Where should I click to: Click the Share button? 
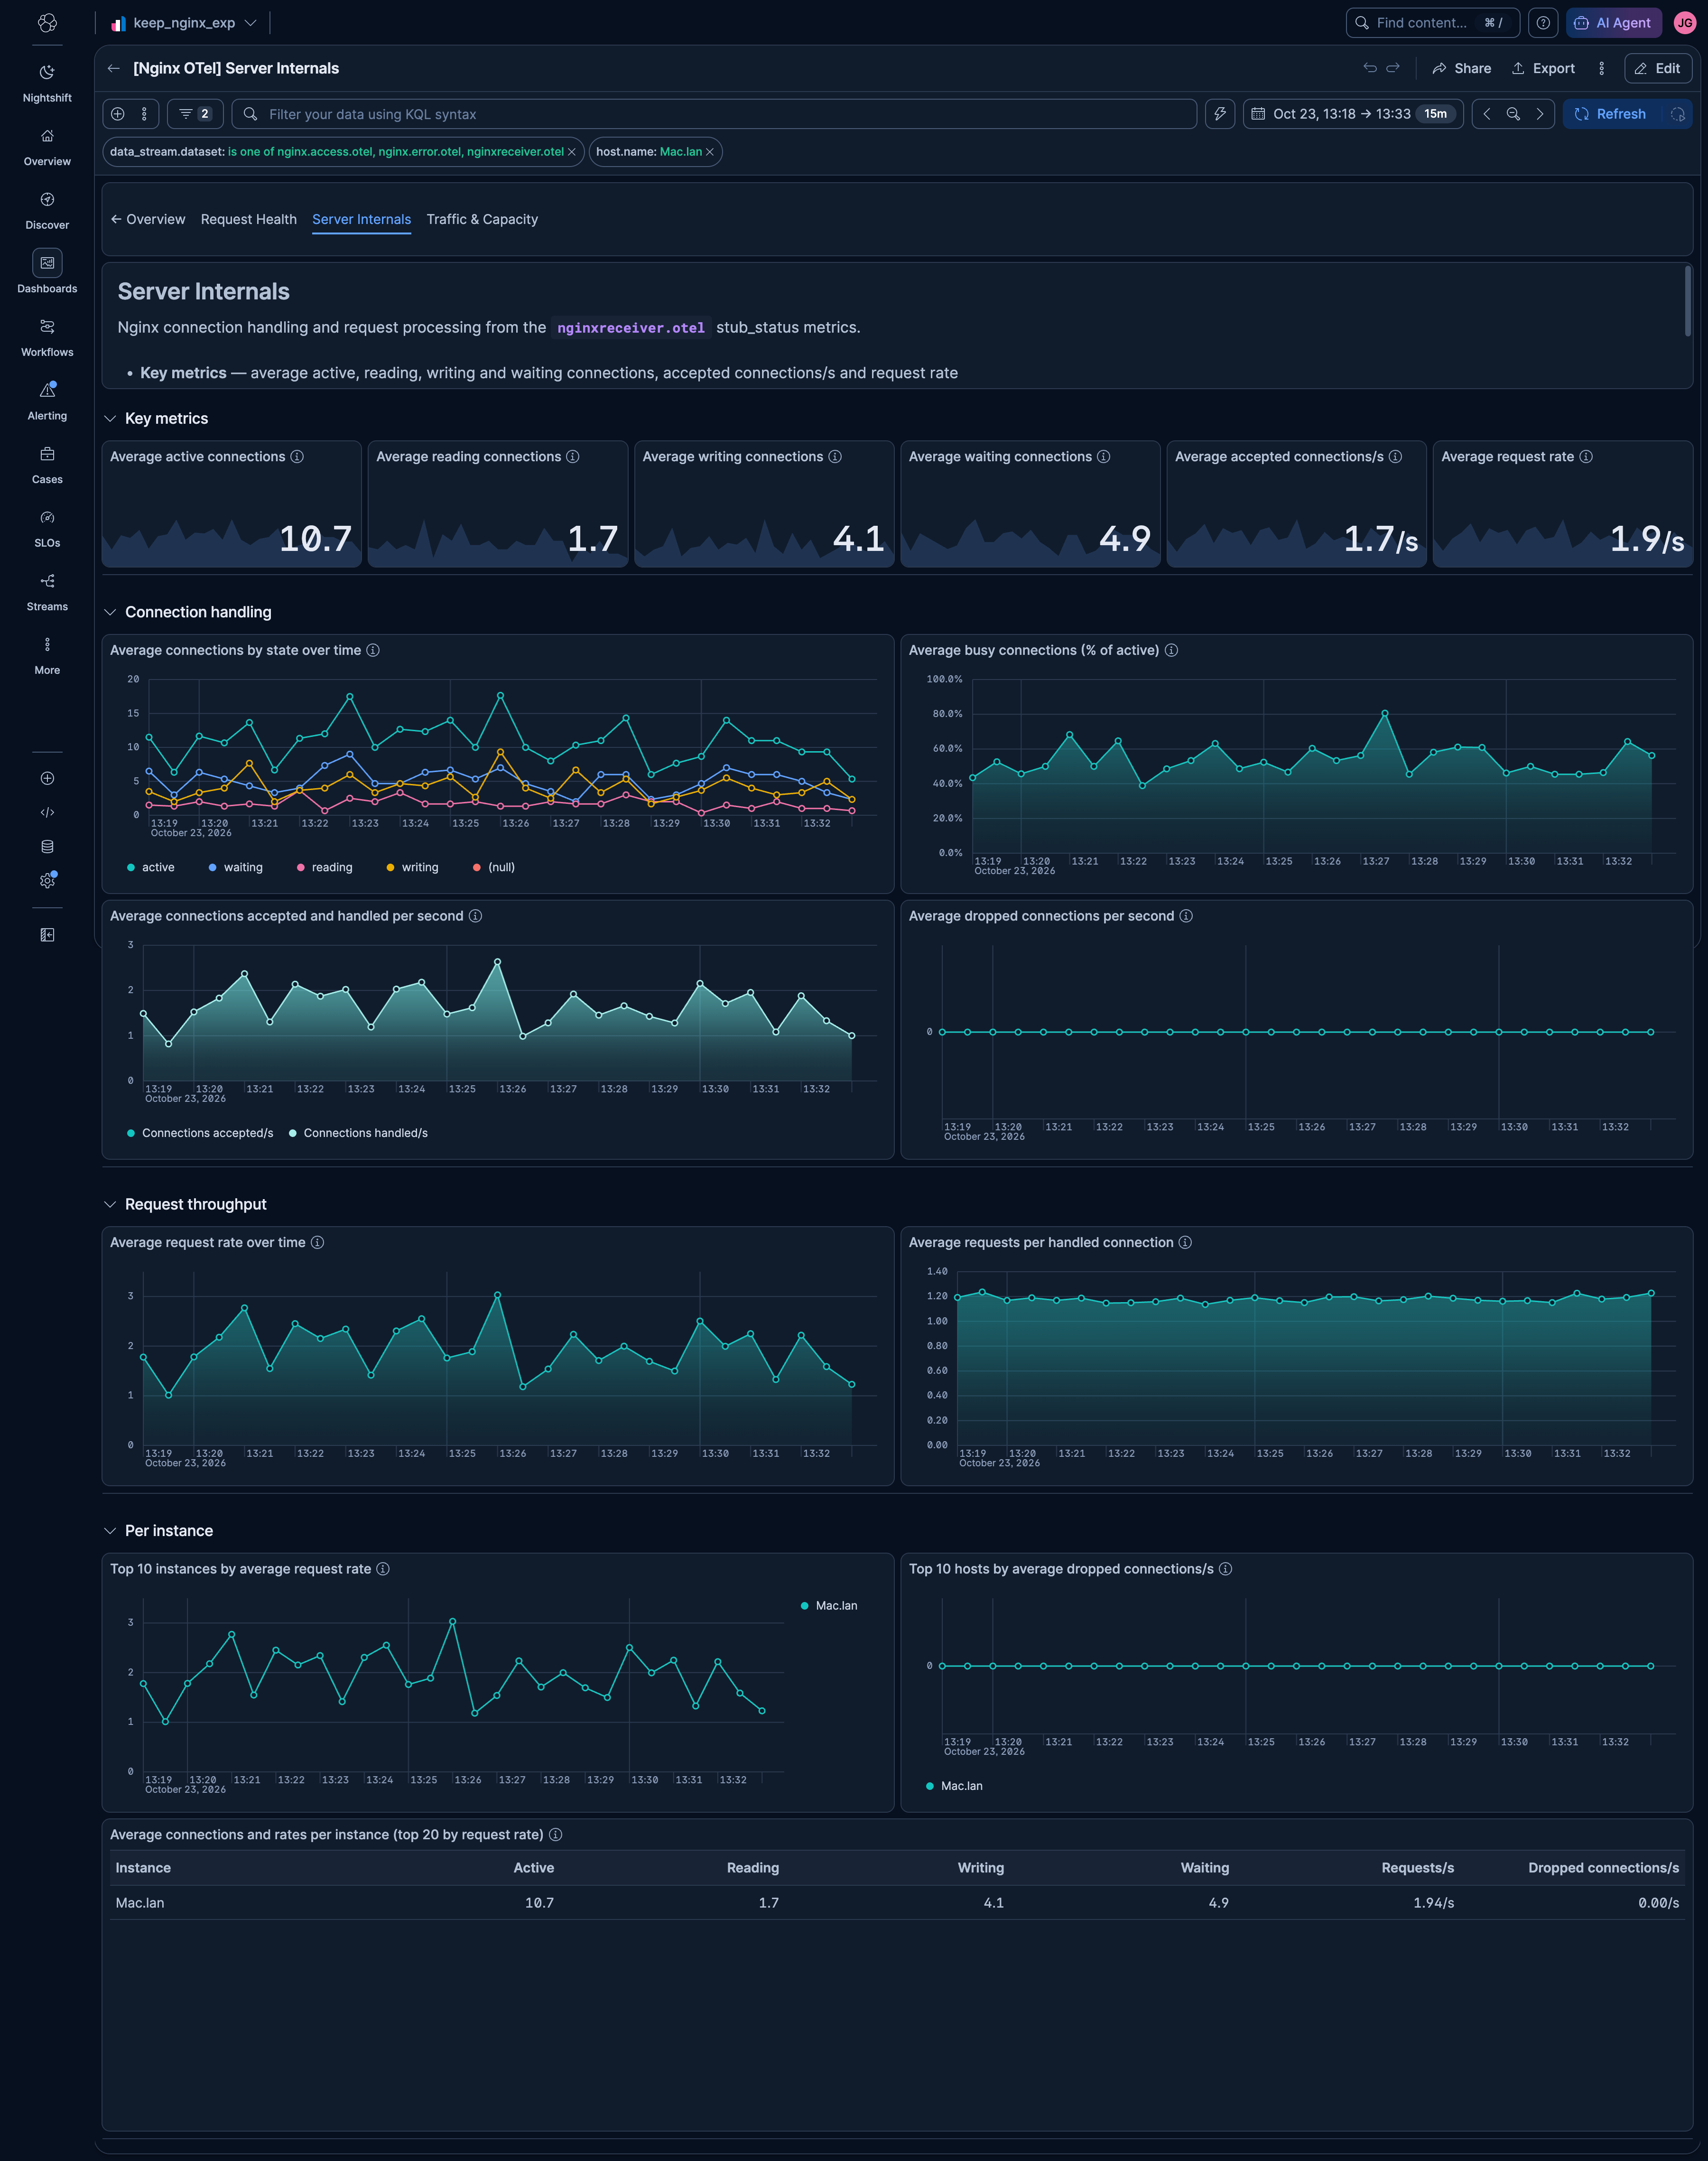tap(1461, 68)
